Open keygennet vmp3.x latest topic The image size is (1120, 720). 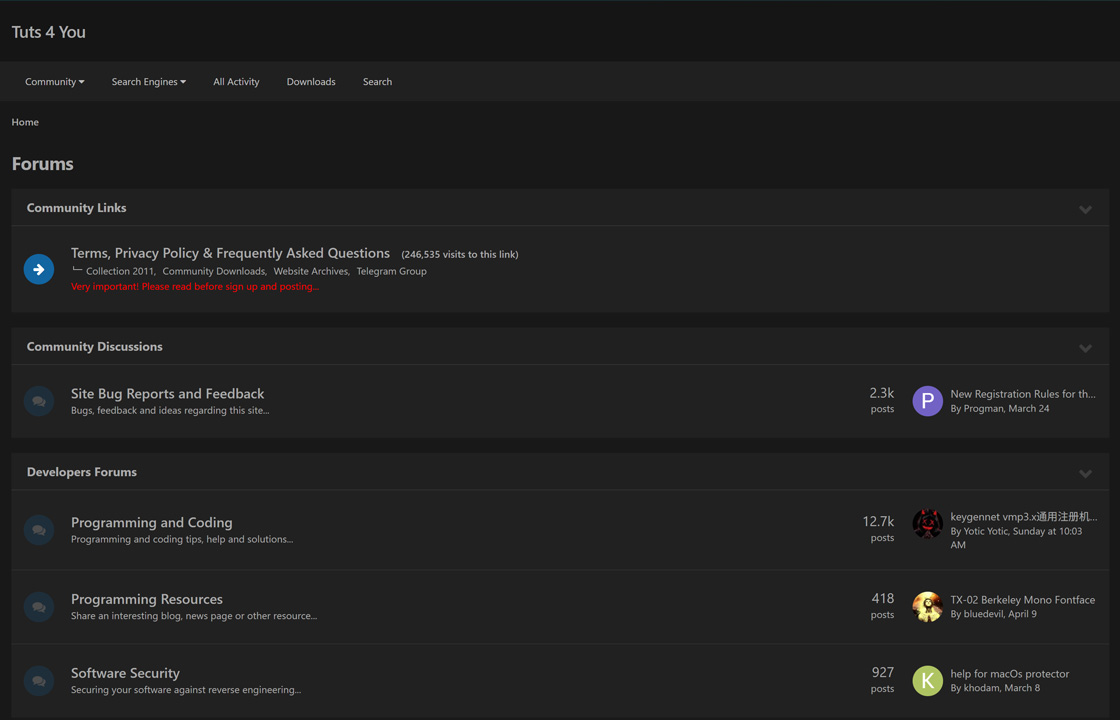point(1024,516)
